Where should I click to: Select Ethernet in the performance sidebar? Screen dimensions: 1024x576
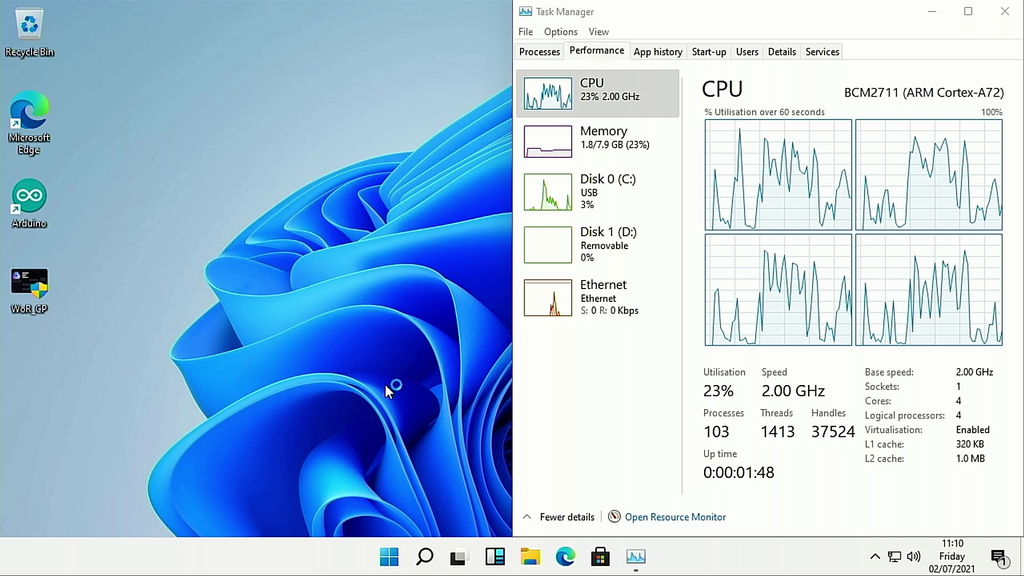click(x=597, y=297)
